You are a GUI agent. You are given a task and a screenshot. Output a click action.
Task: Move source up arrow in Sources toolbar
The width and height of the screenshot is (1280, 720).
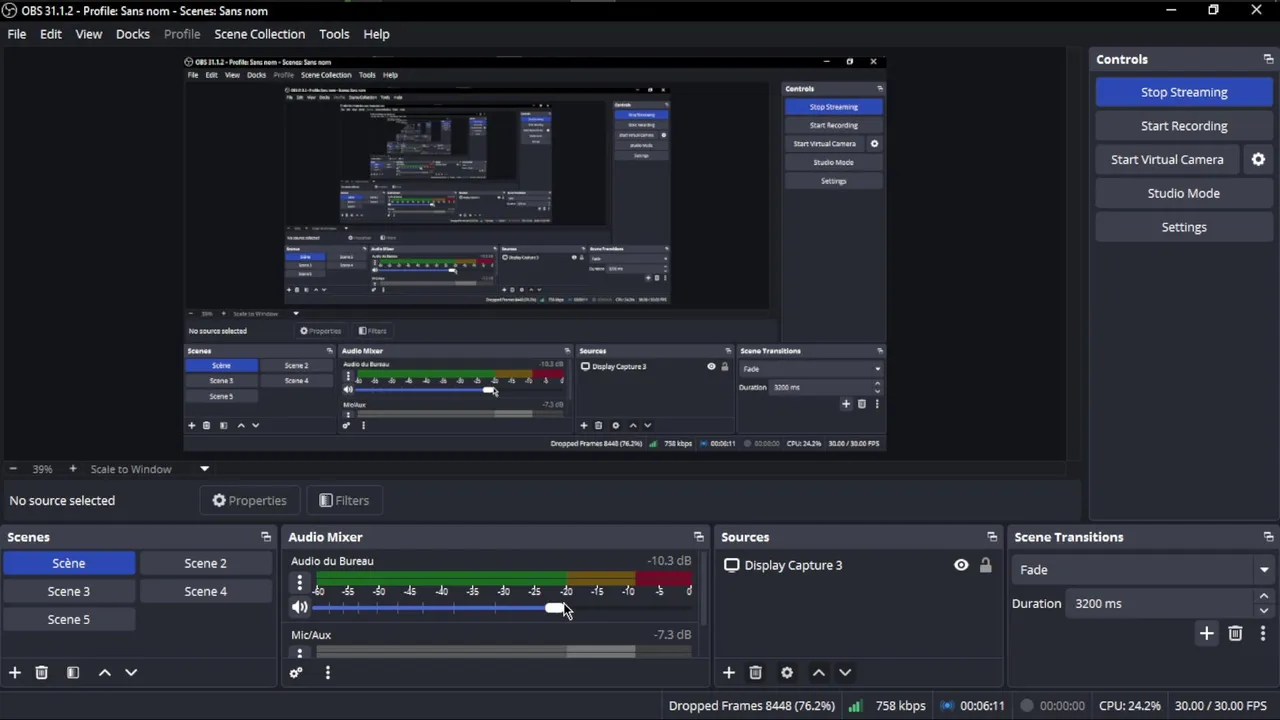tap(819, 673)
